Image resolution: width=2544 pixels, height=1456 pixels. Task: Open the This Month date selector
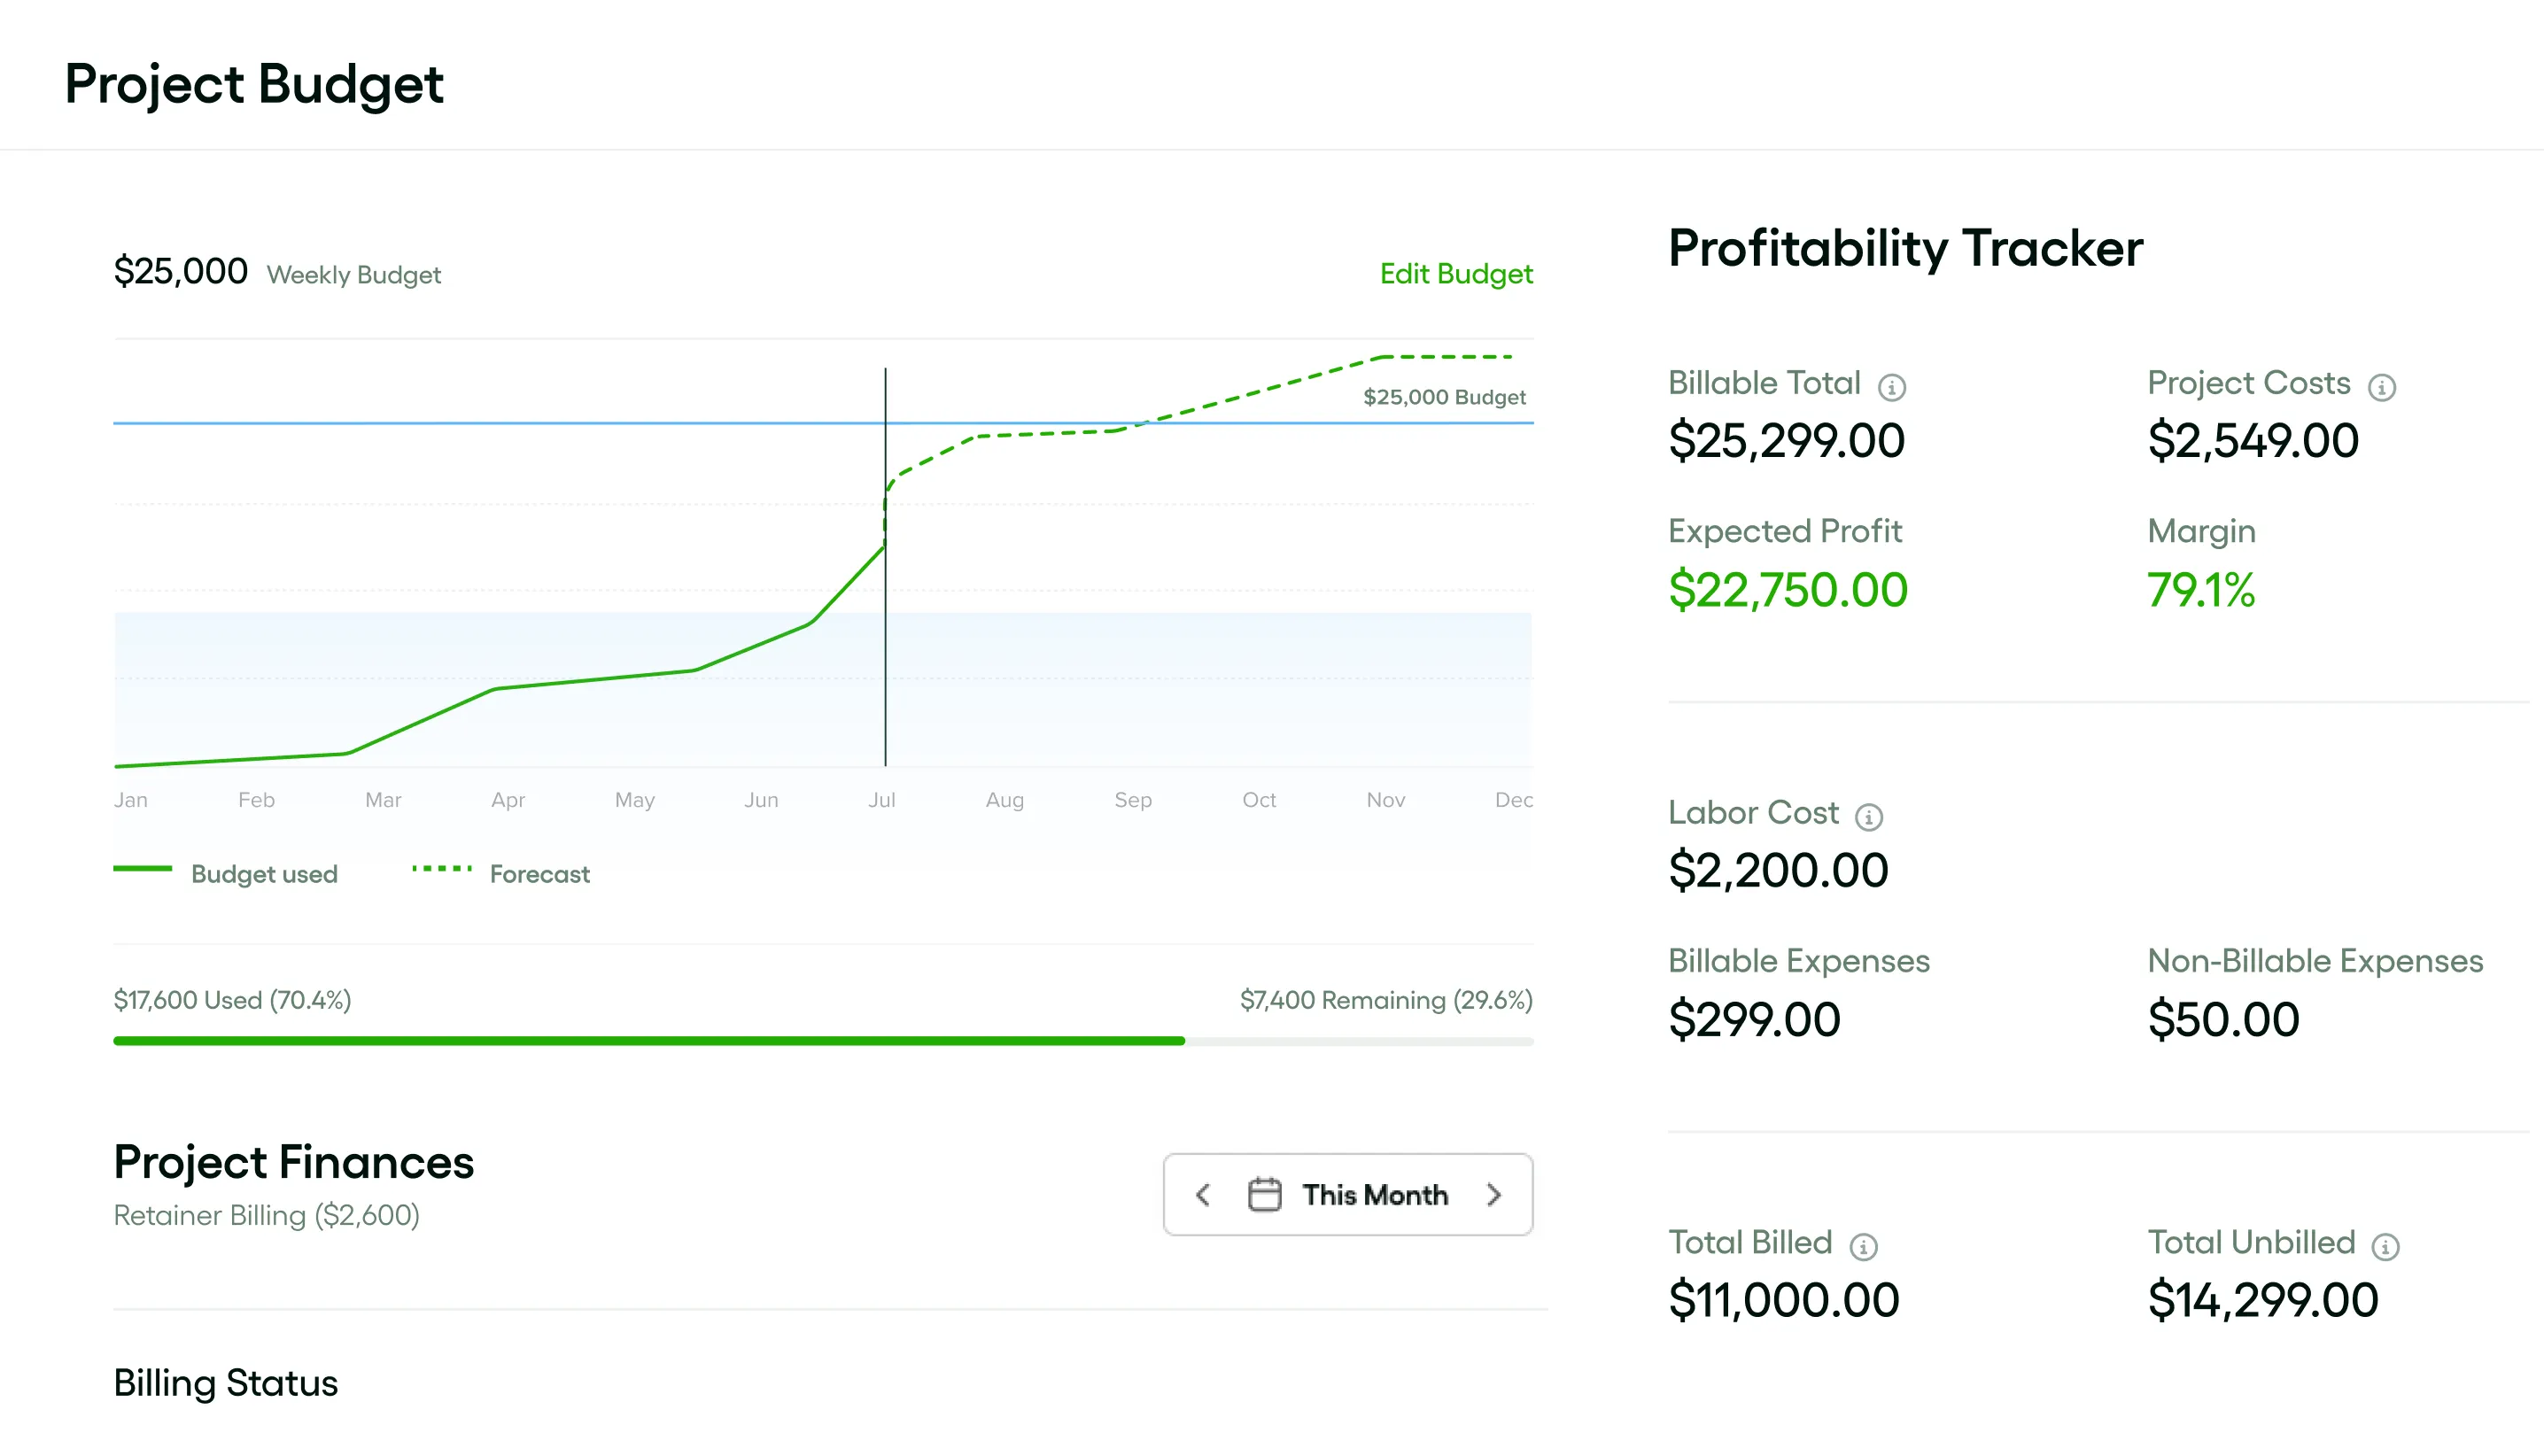1375,1195
